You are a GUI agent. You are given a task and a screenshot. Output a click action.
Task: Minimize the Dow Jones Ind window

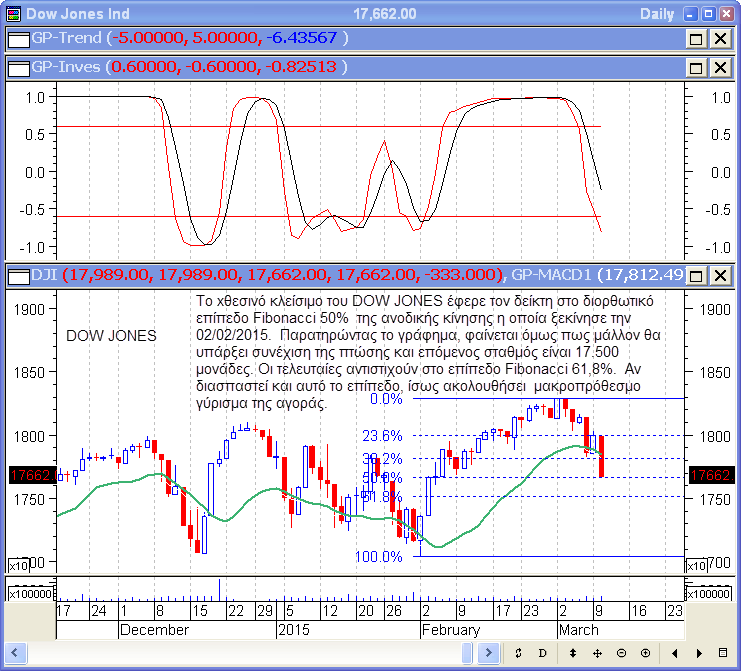[x=690, y=14]
